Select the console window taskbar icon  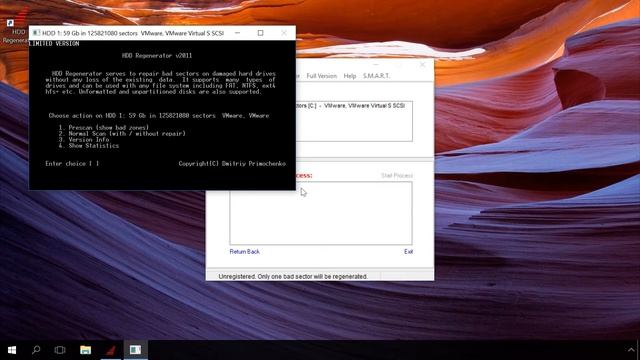coord(136,350)
